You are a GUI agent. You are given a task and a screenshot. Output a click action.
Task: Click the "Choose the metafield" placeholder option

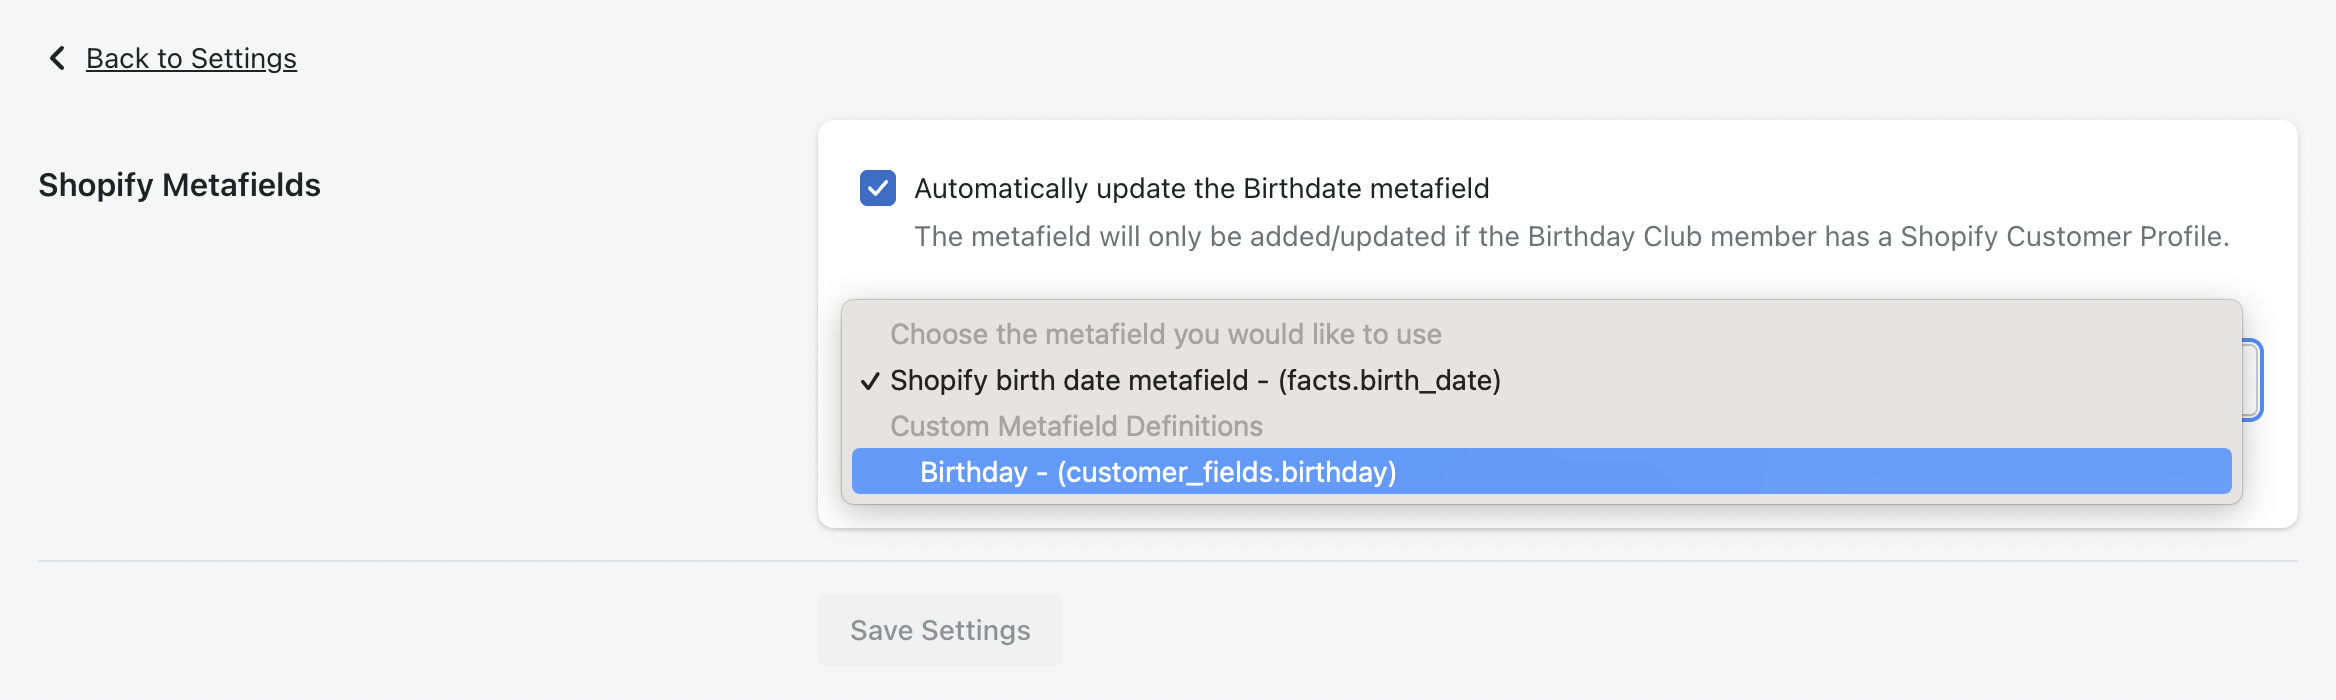(x=1165, y=334)
